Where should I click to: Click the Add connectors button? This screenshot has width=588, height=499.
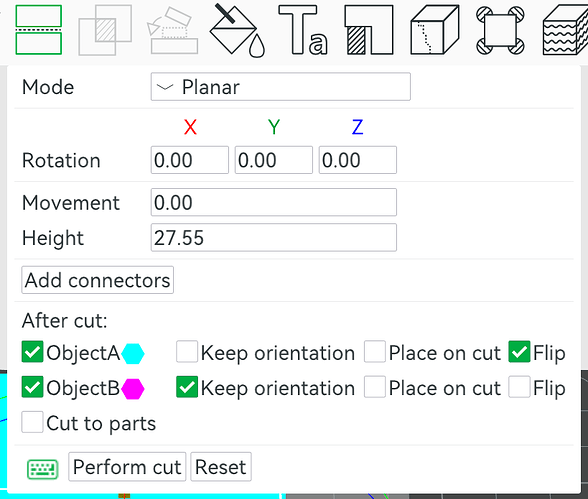(x=98, y=280)
